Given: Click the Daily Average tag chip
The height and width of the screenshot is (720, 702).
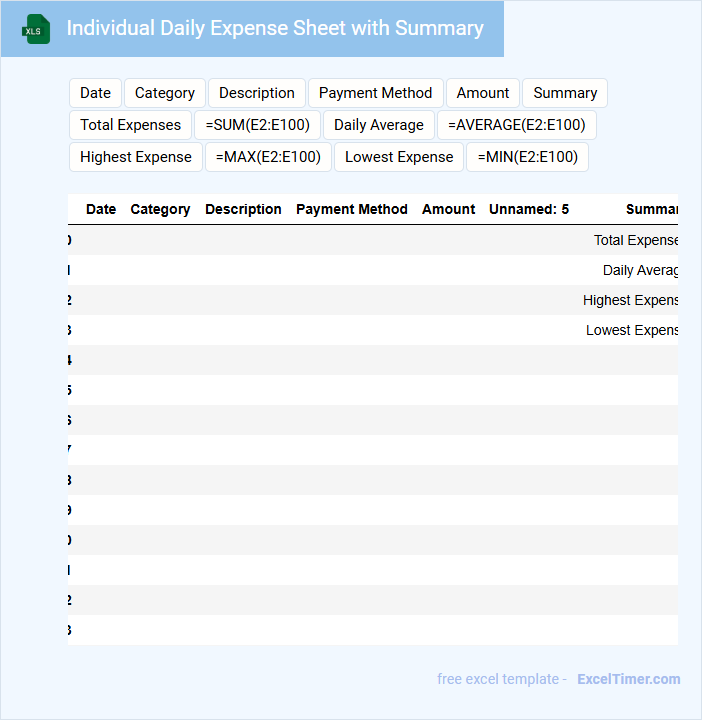Looking at the screenshot, I should point(379,125).
